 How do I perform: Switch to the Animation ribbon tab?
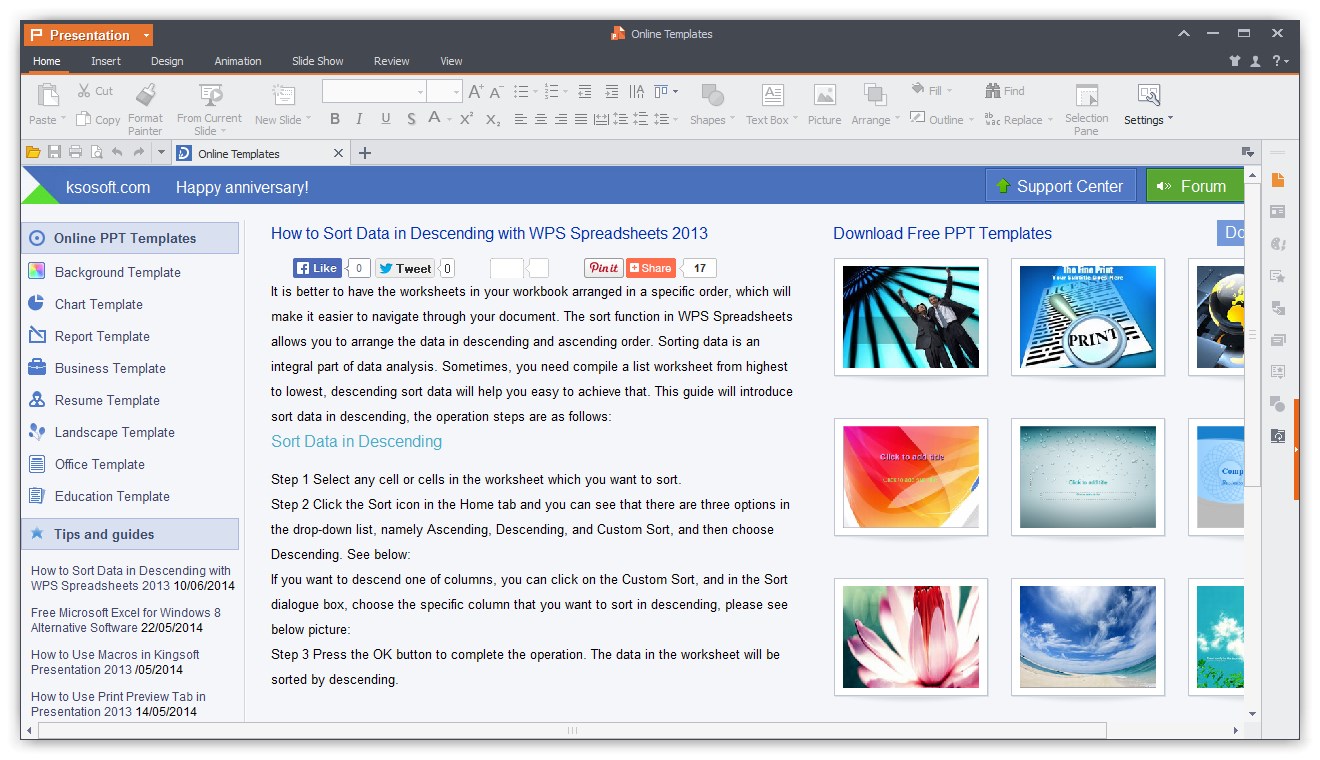[x=237, y=61]
